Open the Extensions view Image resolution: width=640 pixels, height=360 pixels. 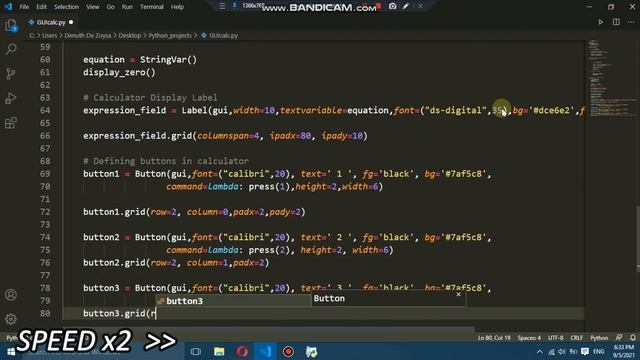point(11,122)
